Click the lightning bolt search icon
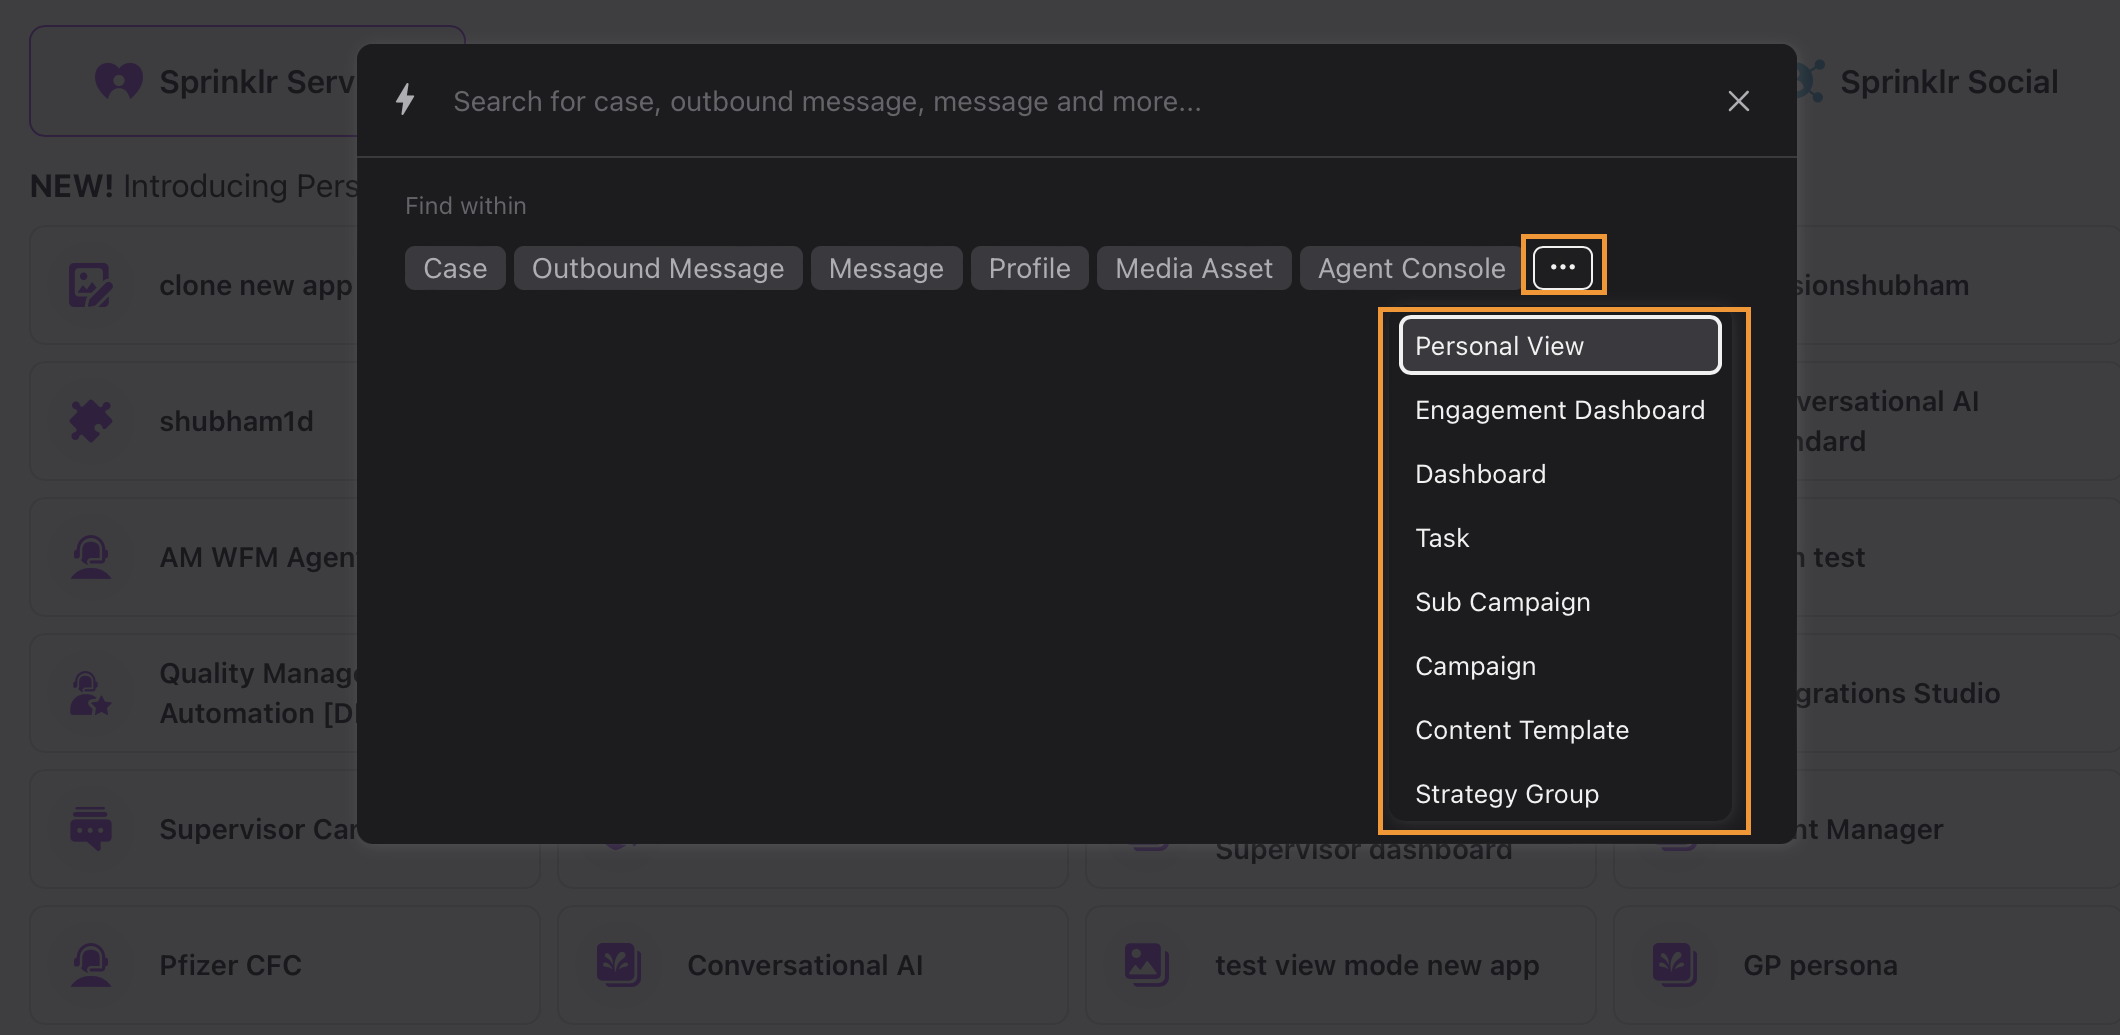 coord(405,100)
